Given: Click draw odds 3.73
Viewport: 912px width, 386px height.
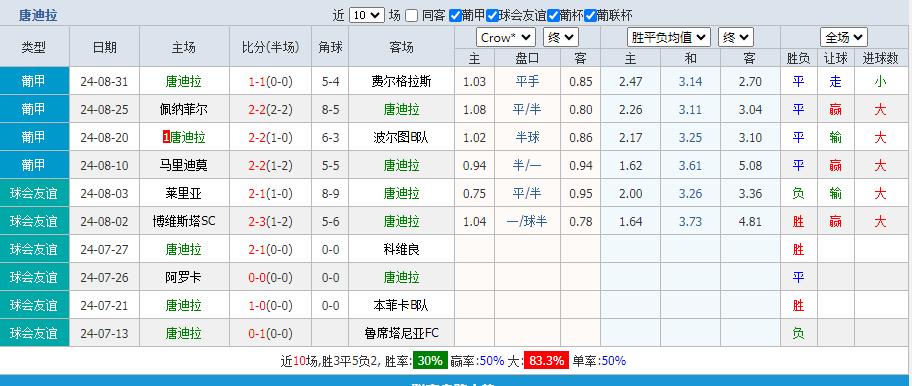Looking at the screenshot, I should point(690,221).
